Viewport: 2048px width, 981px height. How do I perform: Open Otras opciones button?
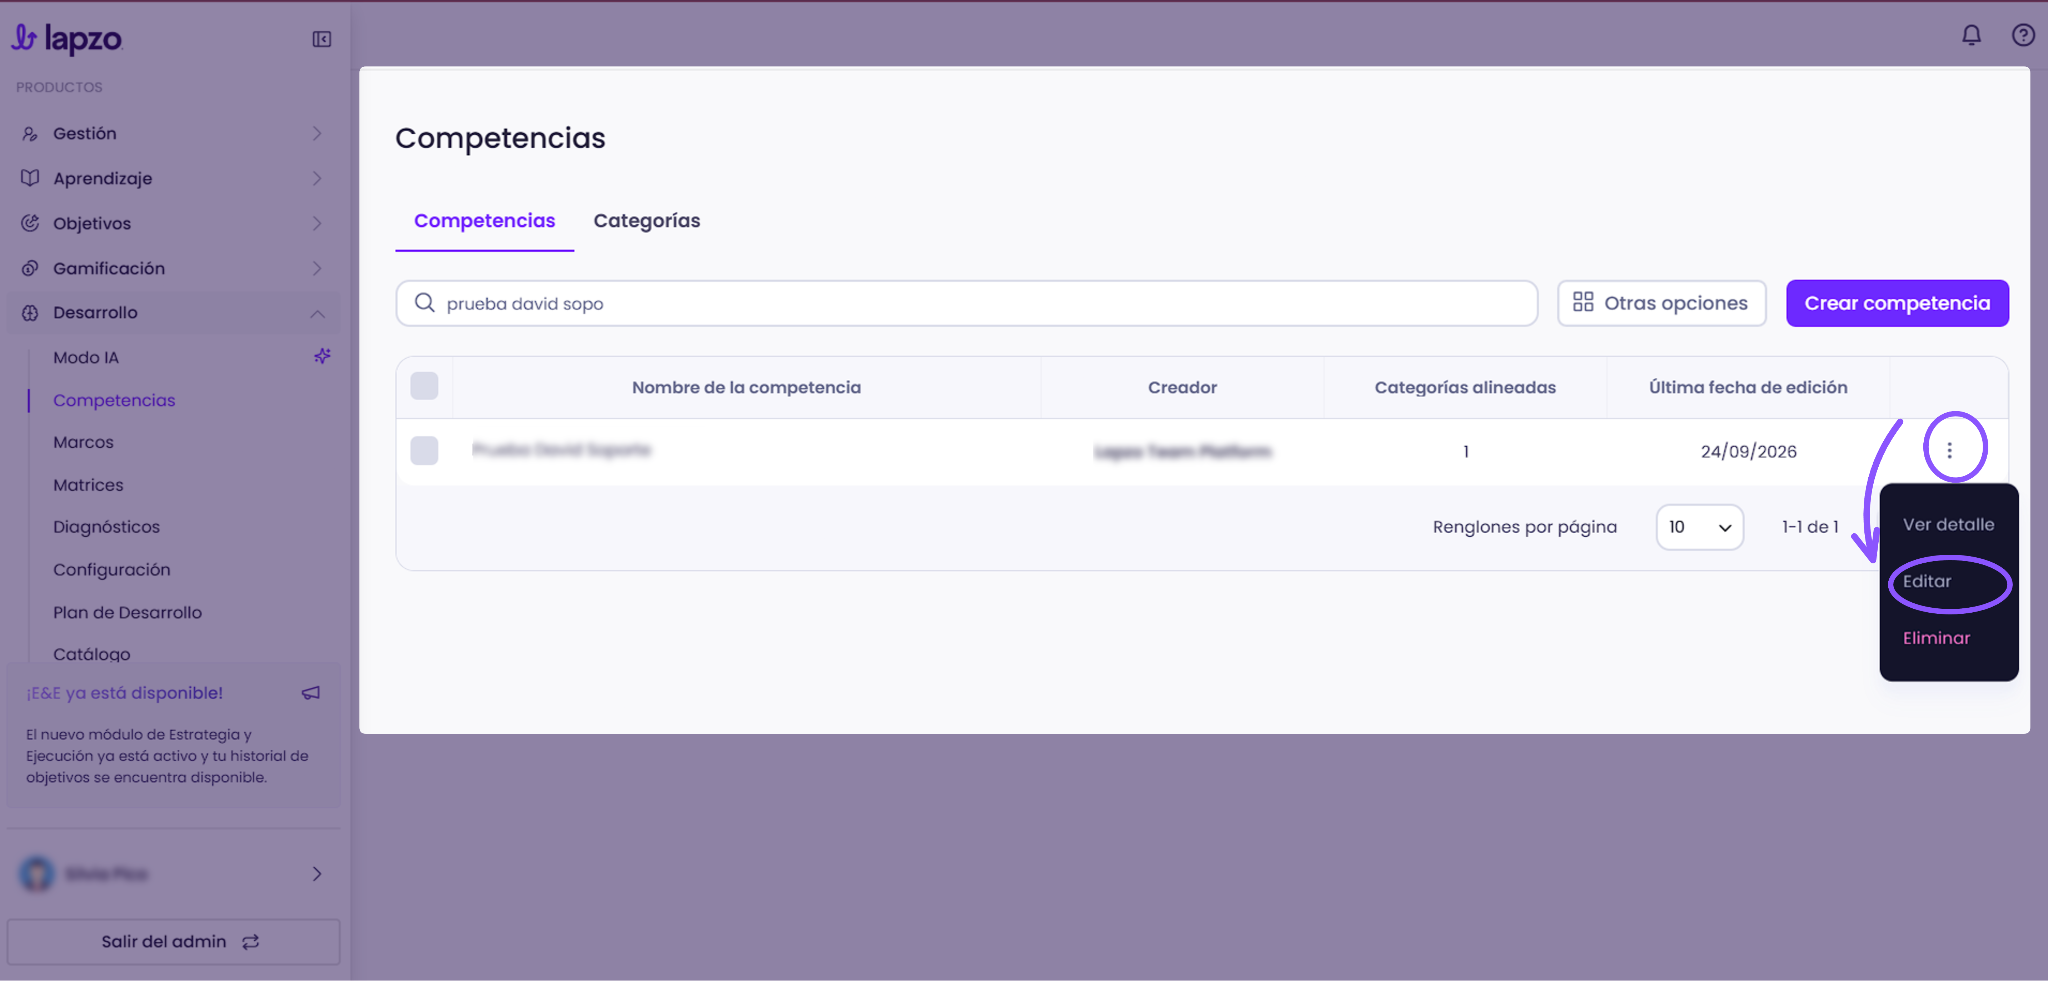[1661, 303]
